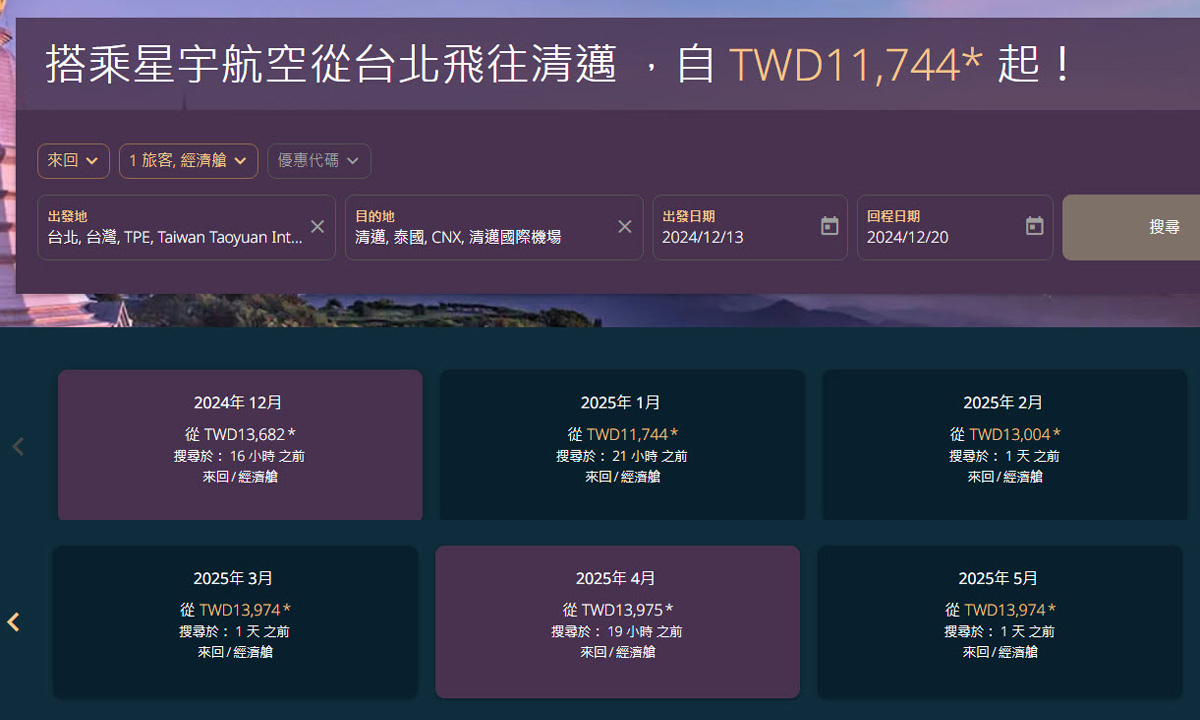
Task: Open the 2024年12月 fare card
Action: pyautogui.click(x=239, y=445)
